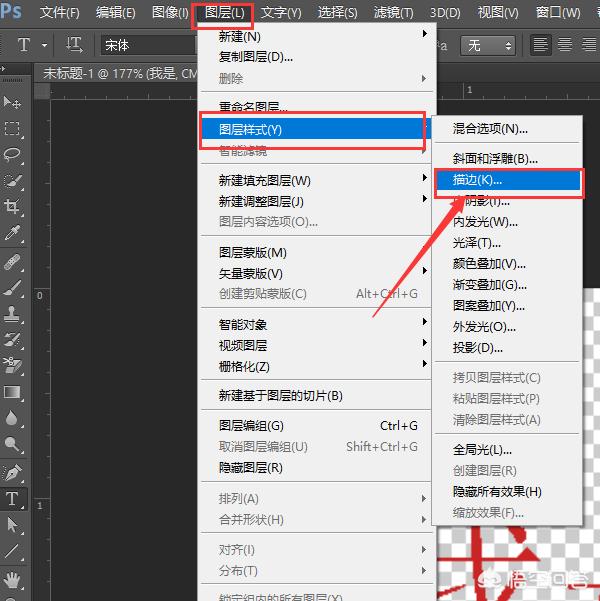Toggle text orientation button
This screenshot has height=601, width=600.
coord(74,45)
